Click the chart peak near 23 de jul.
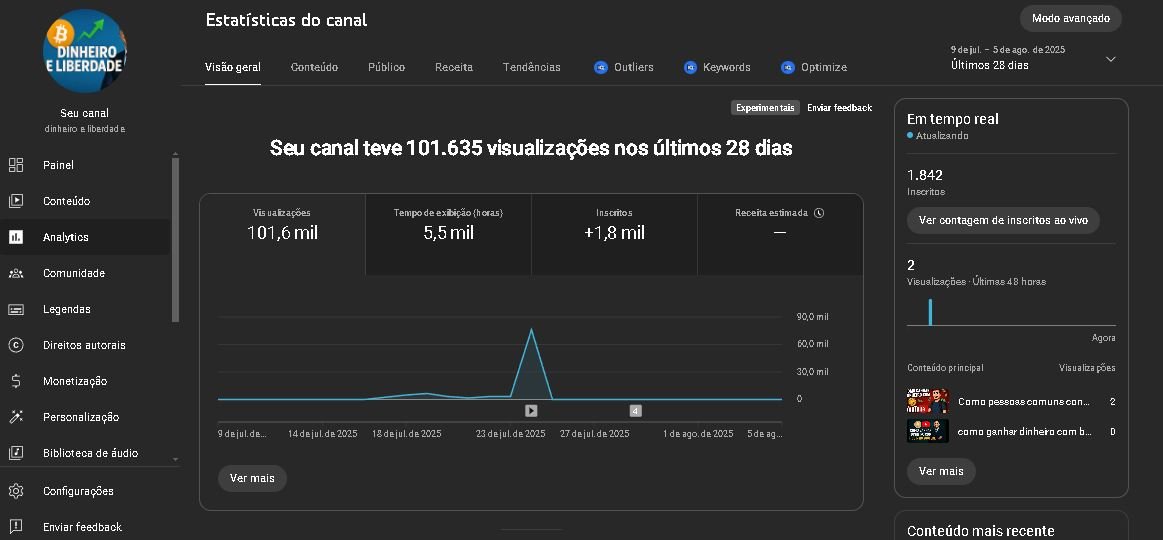The height and width of the screenshot is (540, 1163). pos(531,329)
